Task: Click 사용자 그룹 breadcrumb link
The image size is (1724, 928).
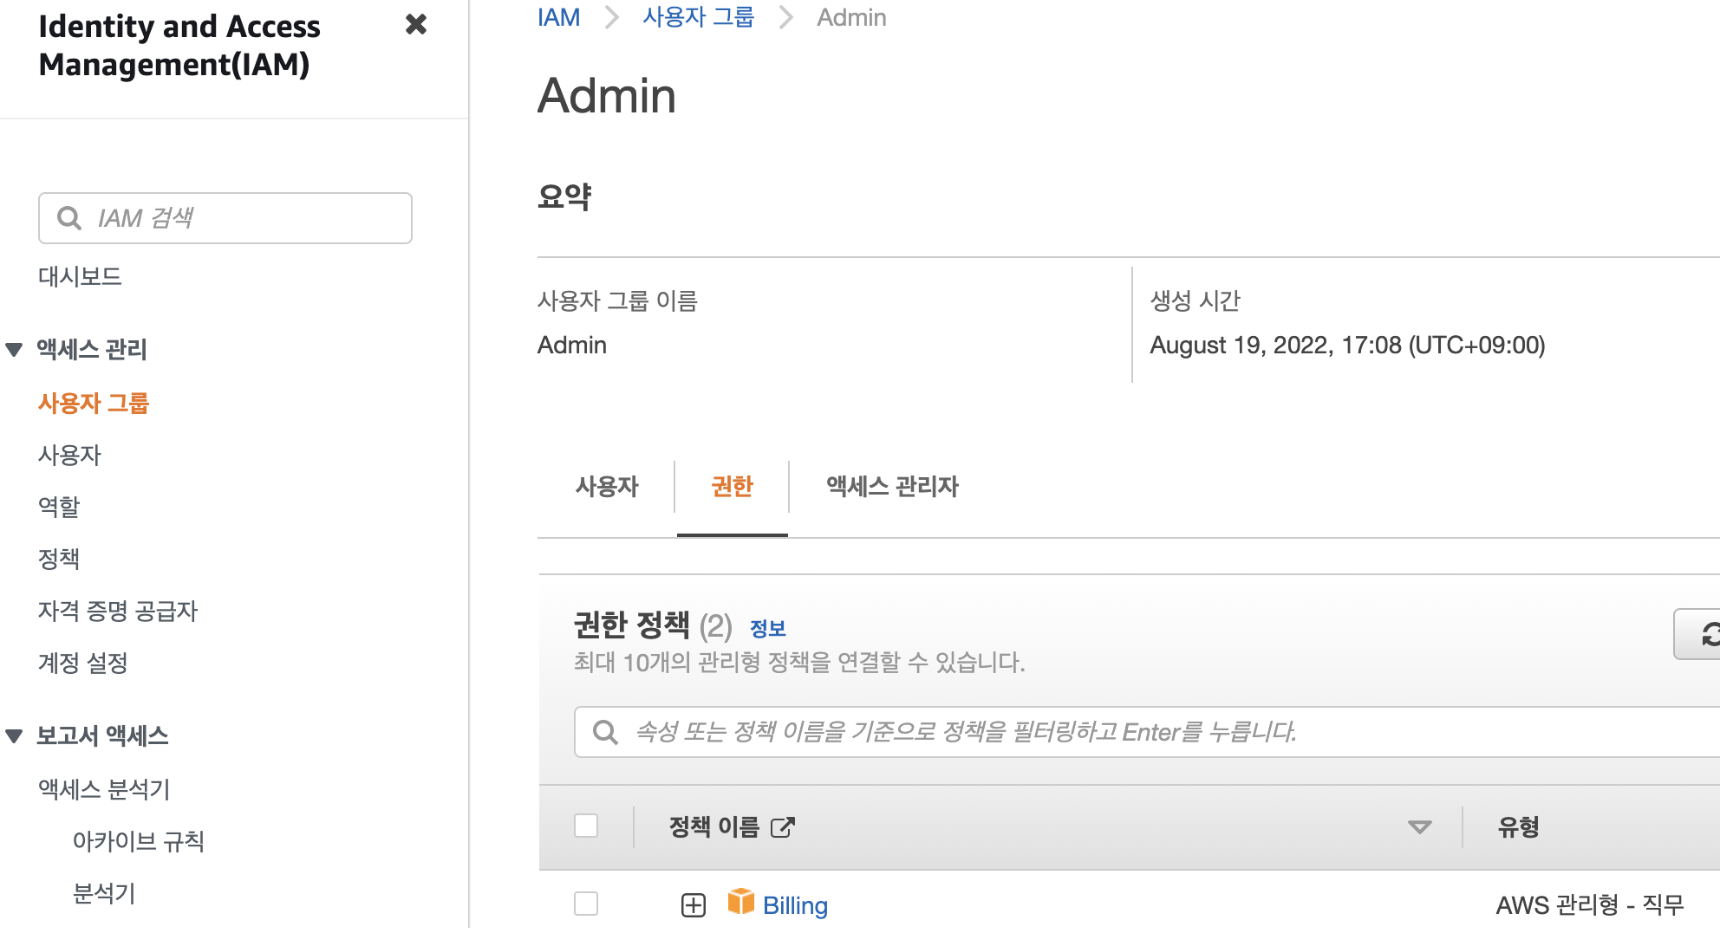Action: pyautogui.click(x=698, y=18)
